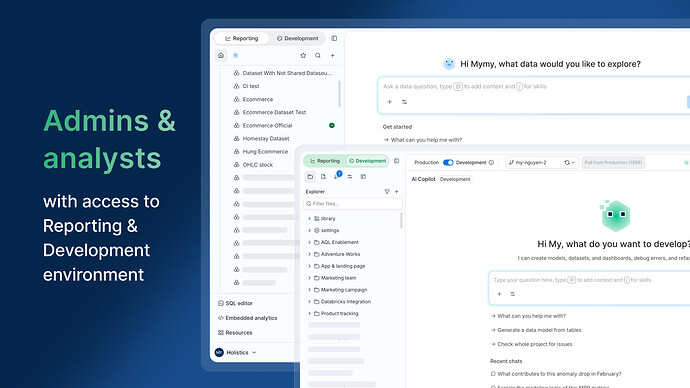Click last square icon in Development toolbar
Viewport: 690px width, 388px height.
tap(363, 176)
